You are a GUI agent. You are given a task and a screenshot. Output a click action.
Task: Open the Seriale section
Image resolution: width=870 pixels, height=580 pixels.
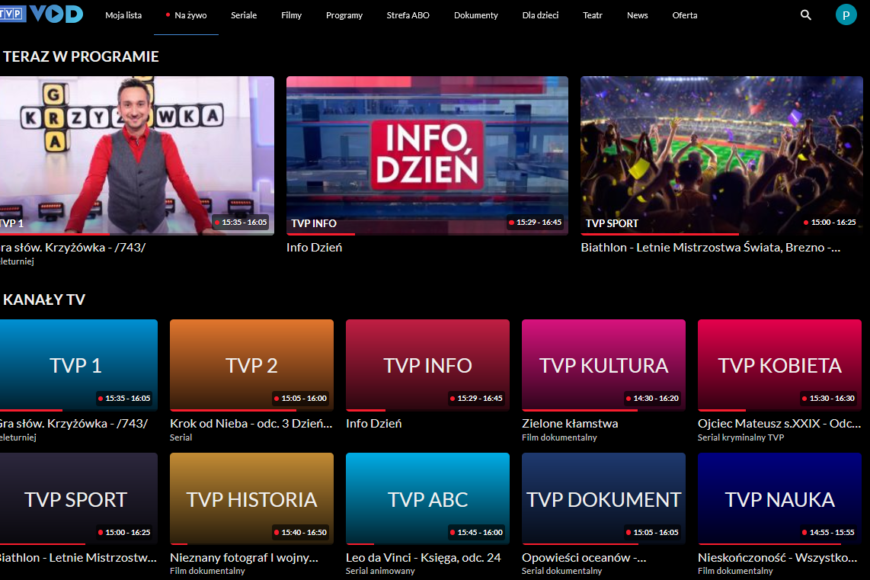(x=243, y=15)
